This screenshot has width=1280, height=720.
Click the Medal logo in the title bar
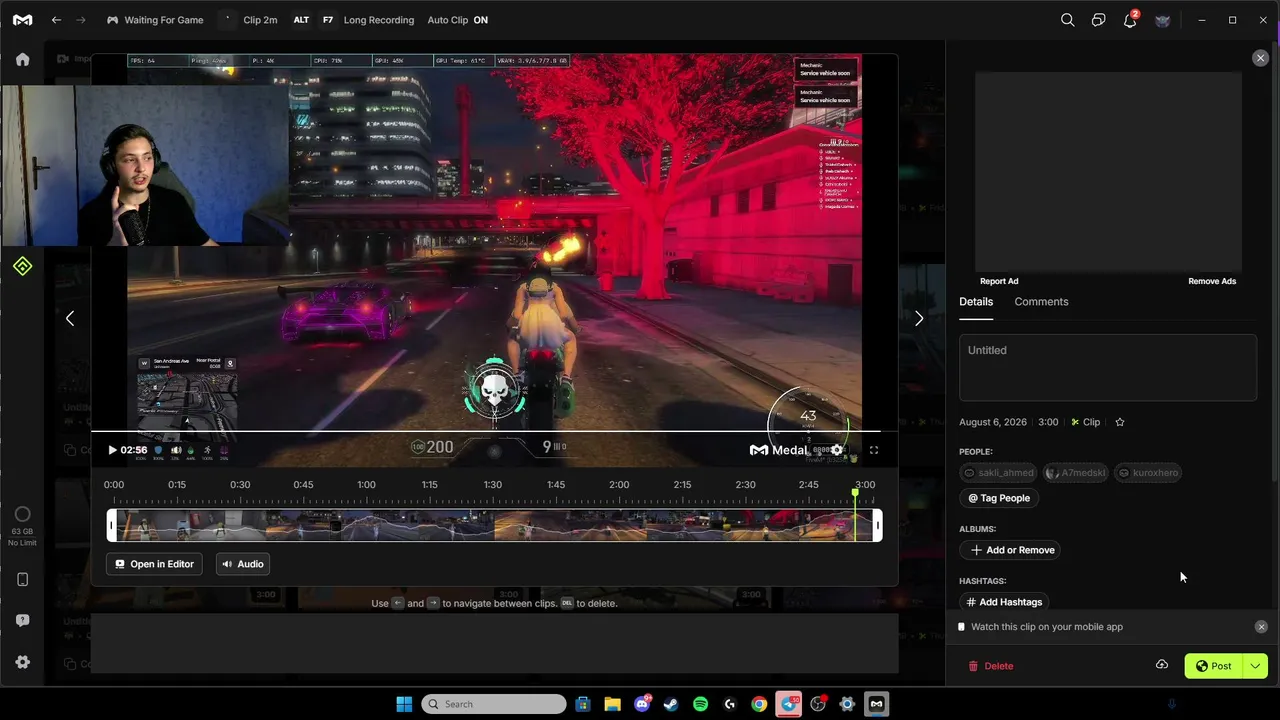tap(22, 20)
